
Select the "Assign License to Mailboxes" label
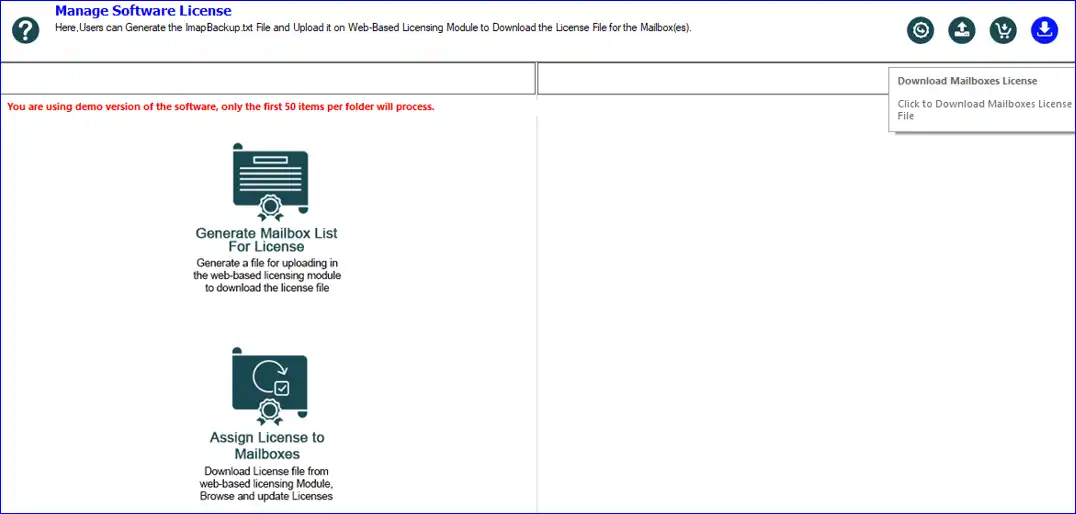(267, 445)
